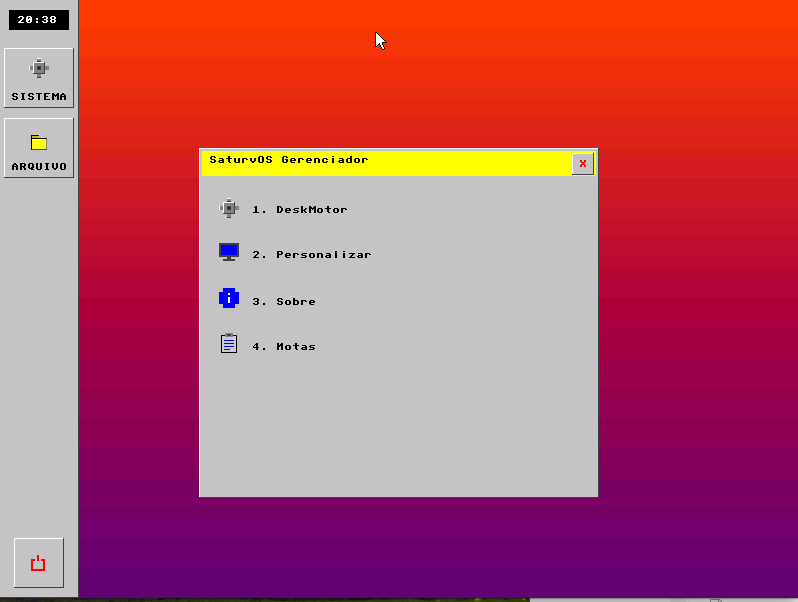This screenshot has width=798, height=602.
Task: Click the blue monitor Personalizar icon
Action: click(x=229, y=252)
